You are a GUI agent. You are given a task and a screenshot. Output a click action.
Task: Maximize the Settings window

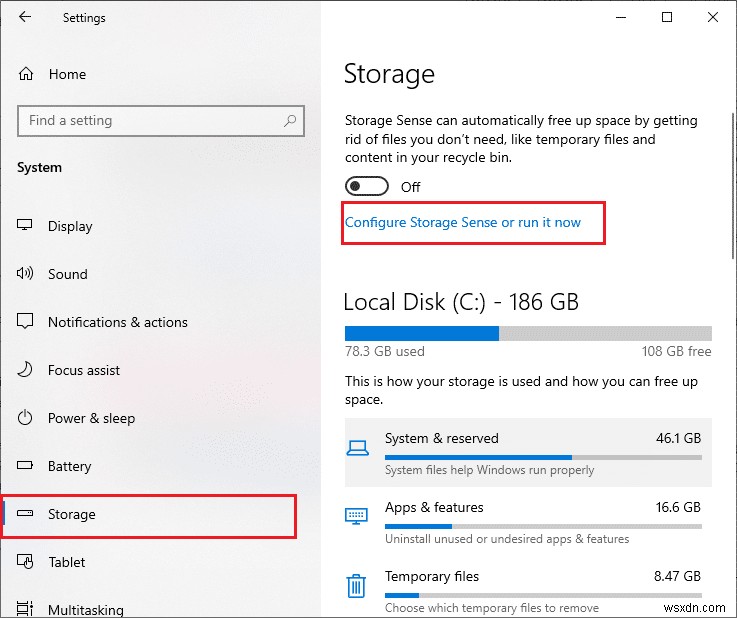click(x=667, y=17)
